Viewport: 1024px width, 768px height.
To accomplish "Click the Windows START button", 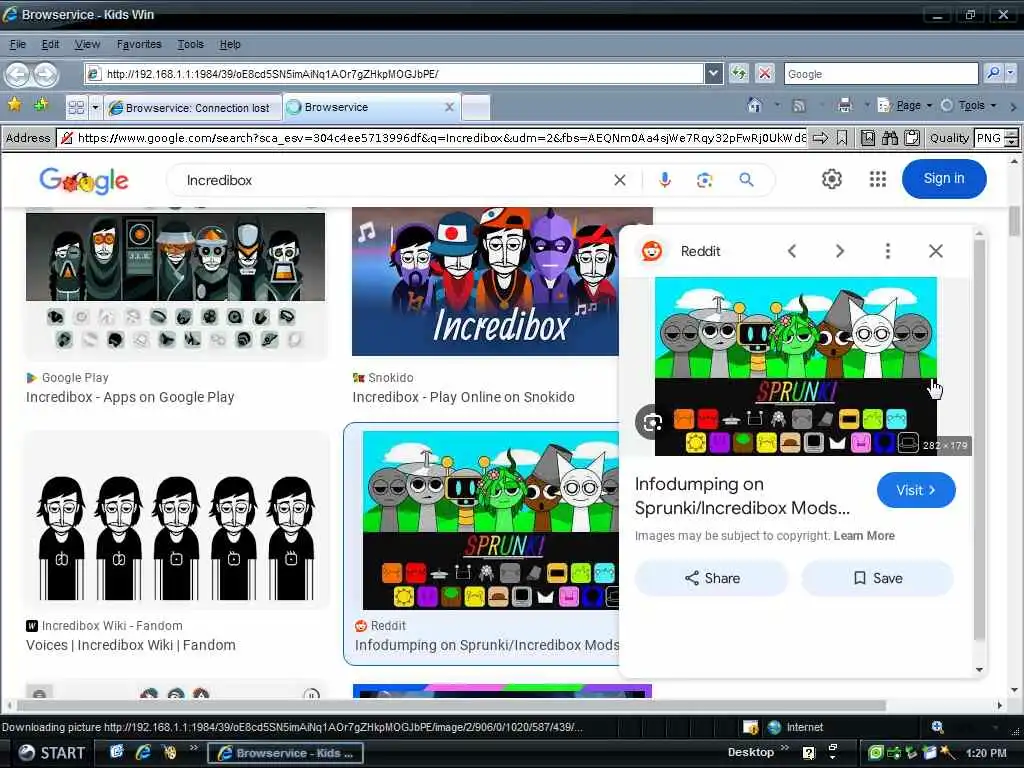I will [52, 753].
